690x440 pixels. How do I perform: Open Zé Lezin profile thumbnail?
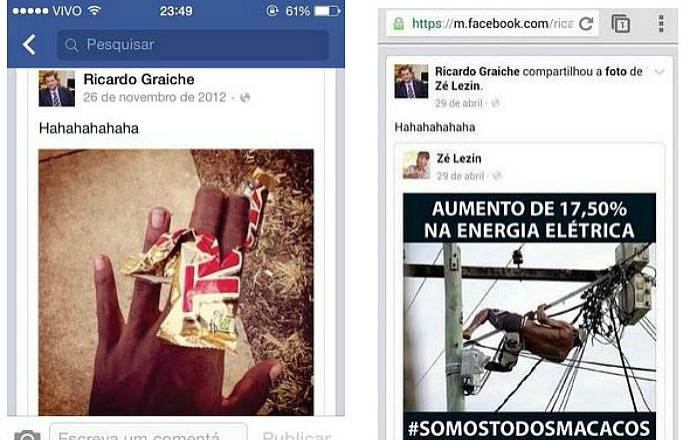click(x=416, y=165)
